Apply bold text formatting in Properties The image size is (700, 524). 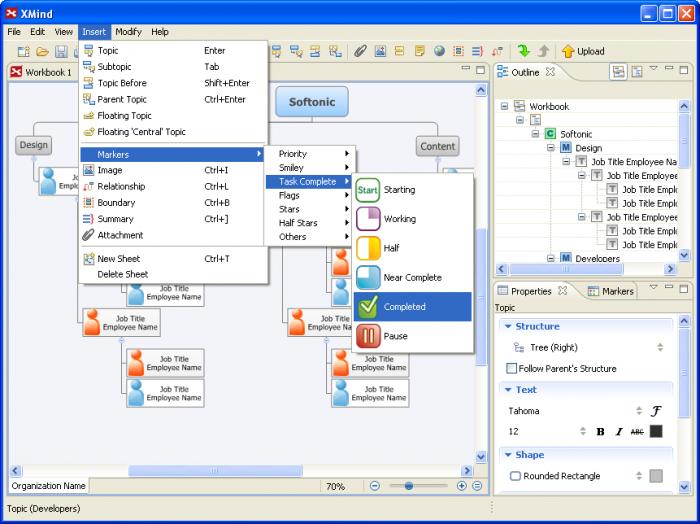tap(600, 432)
